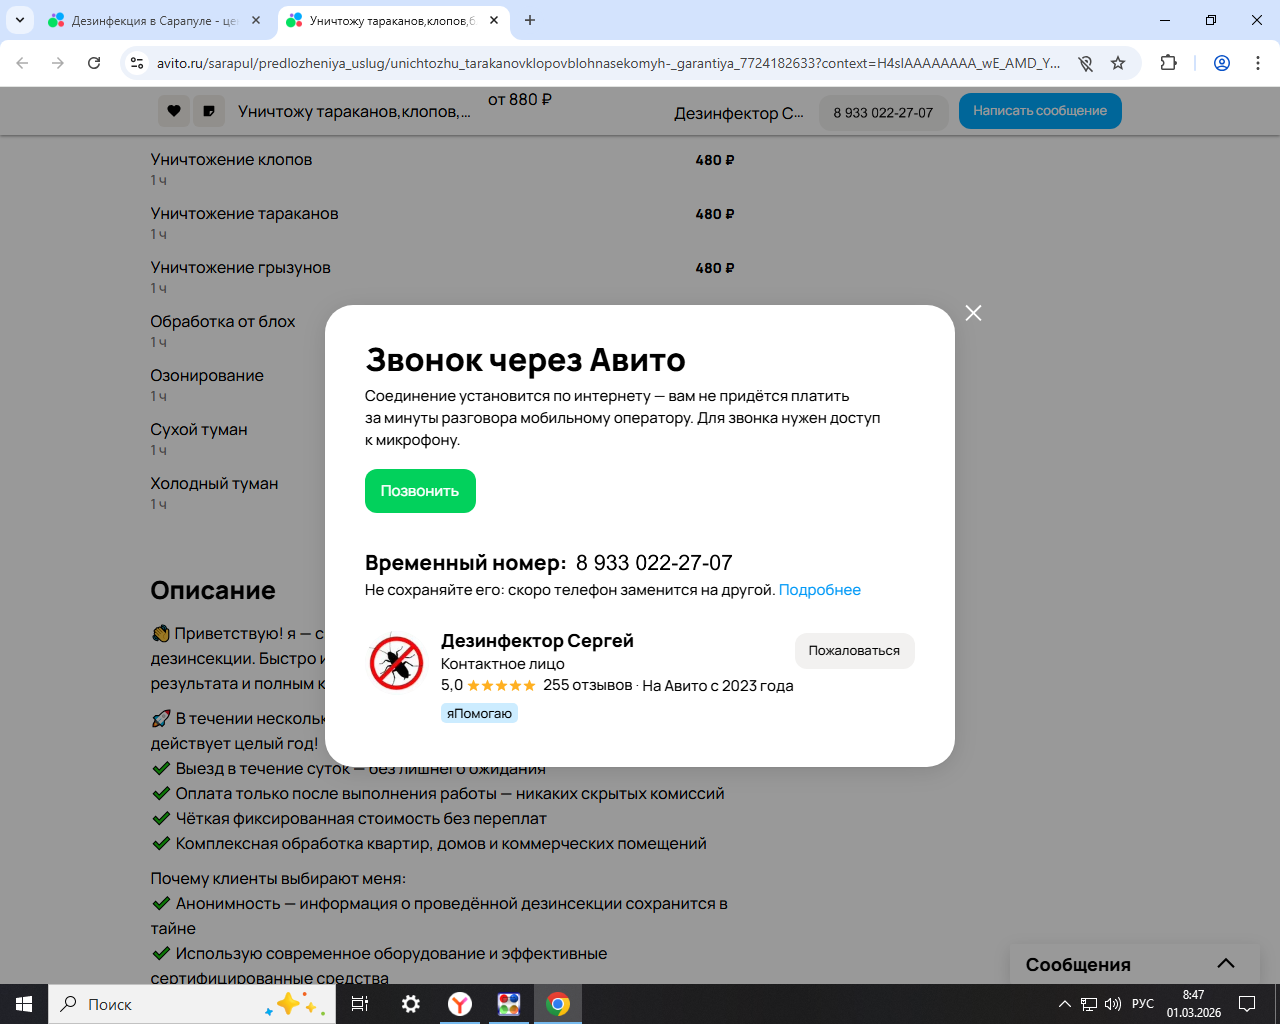Show hidden system tray icons
Screen dimensions: 1280x1024
[x=1065, y=1004]
